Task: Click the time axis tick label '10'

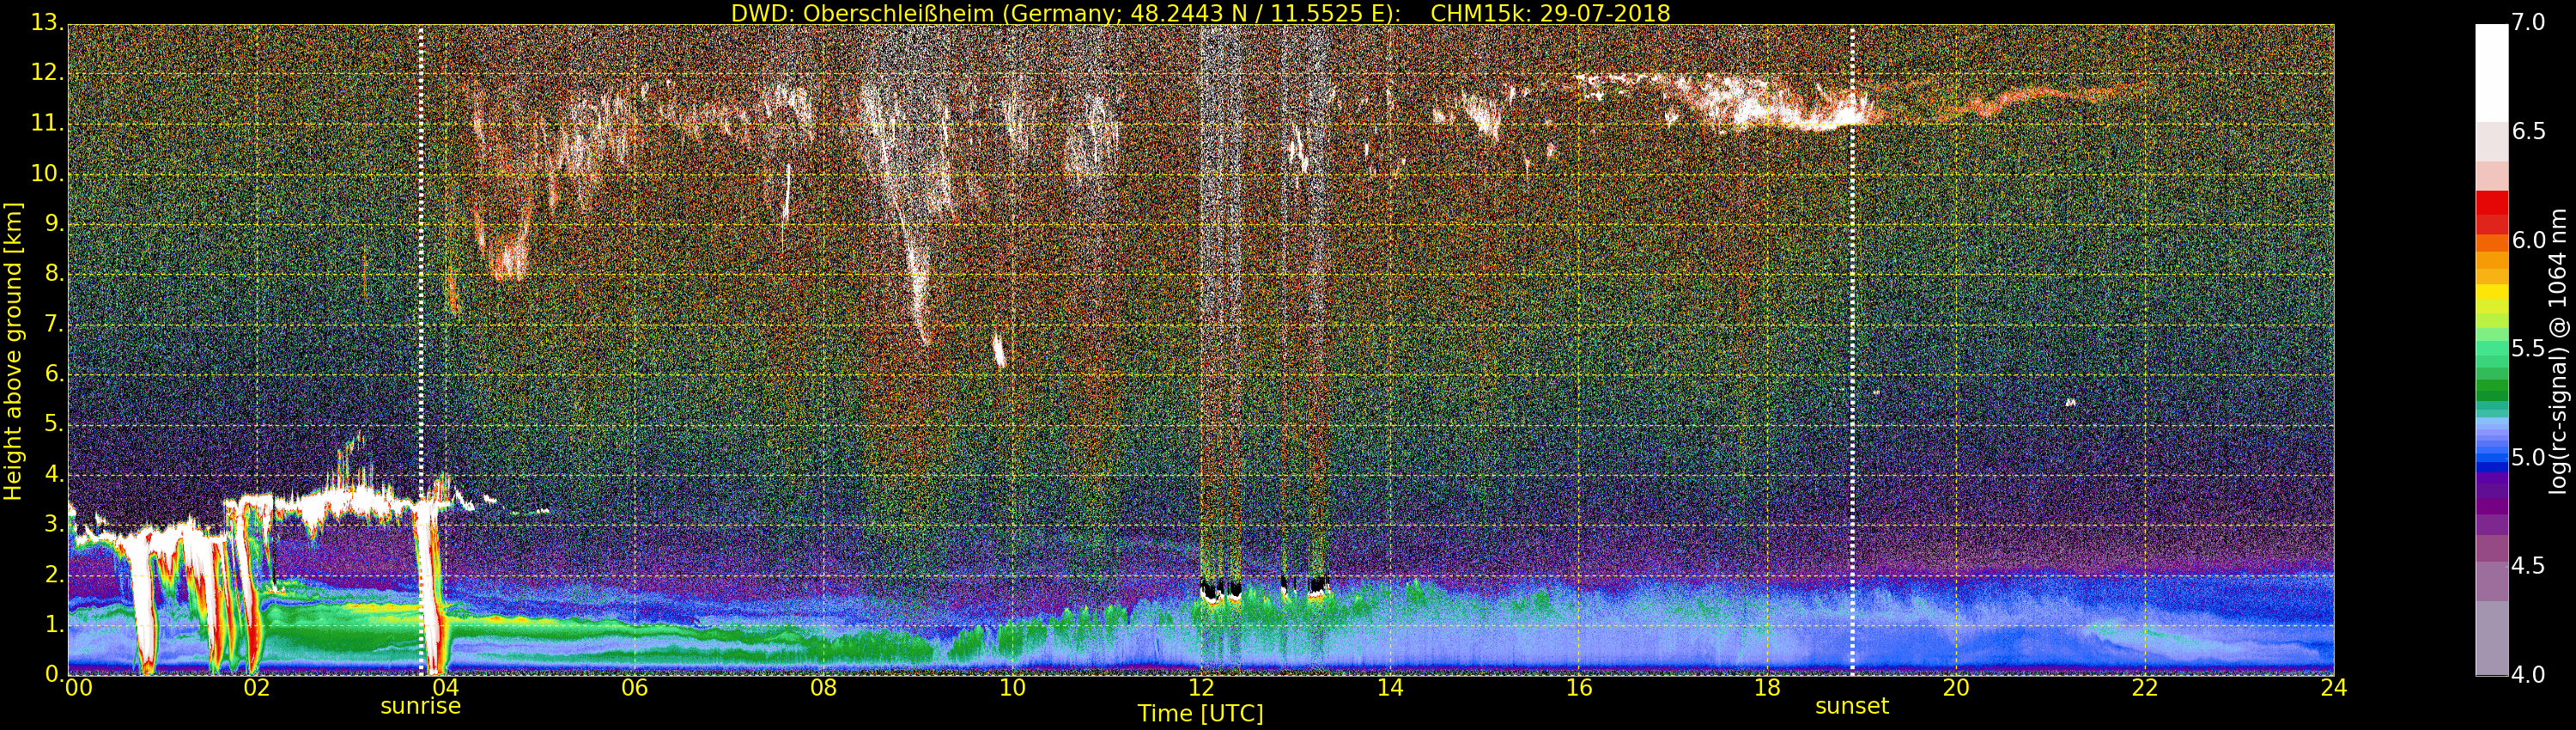Action: (x=1012, y=688)
